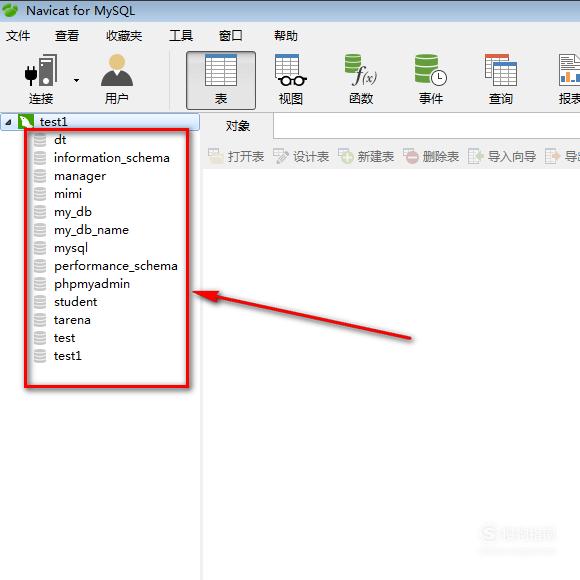Click the Navicat app logo in title bar

click(10, 10)
